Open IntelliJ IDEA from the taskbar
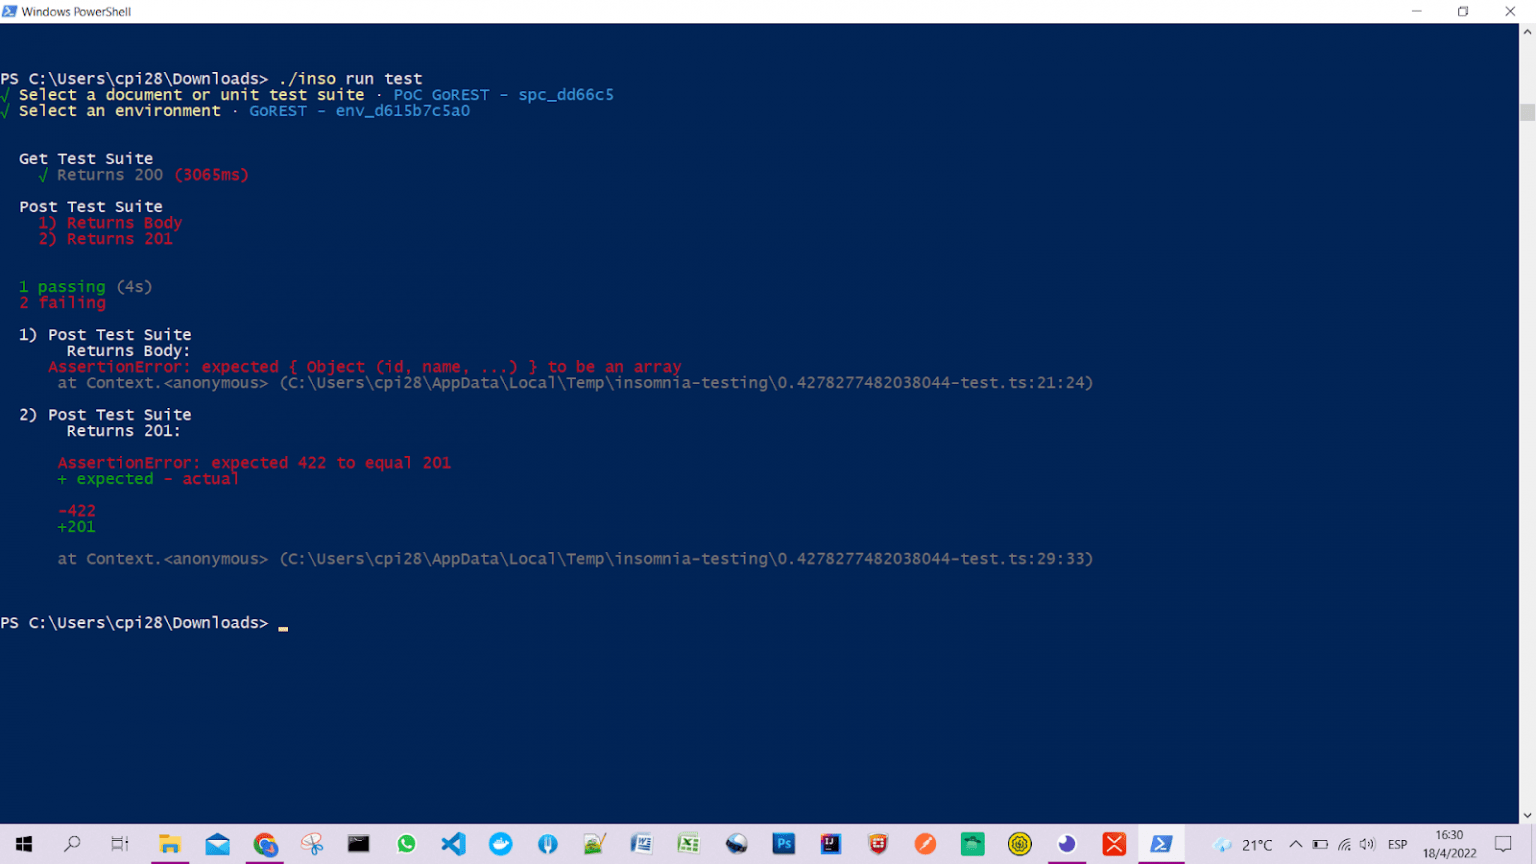 tap(831, 844)
